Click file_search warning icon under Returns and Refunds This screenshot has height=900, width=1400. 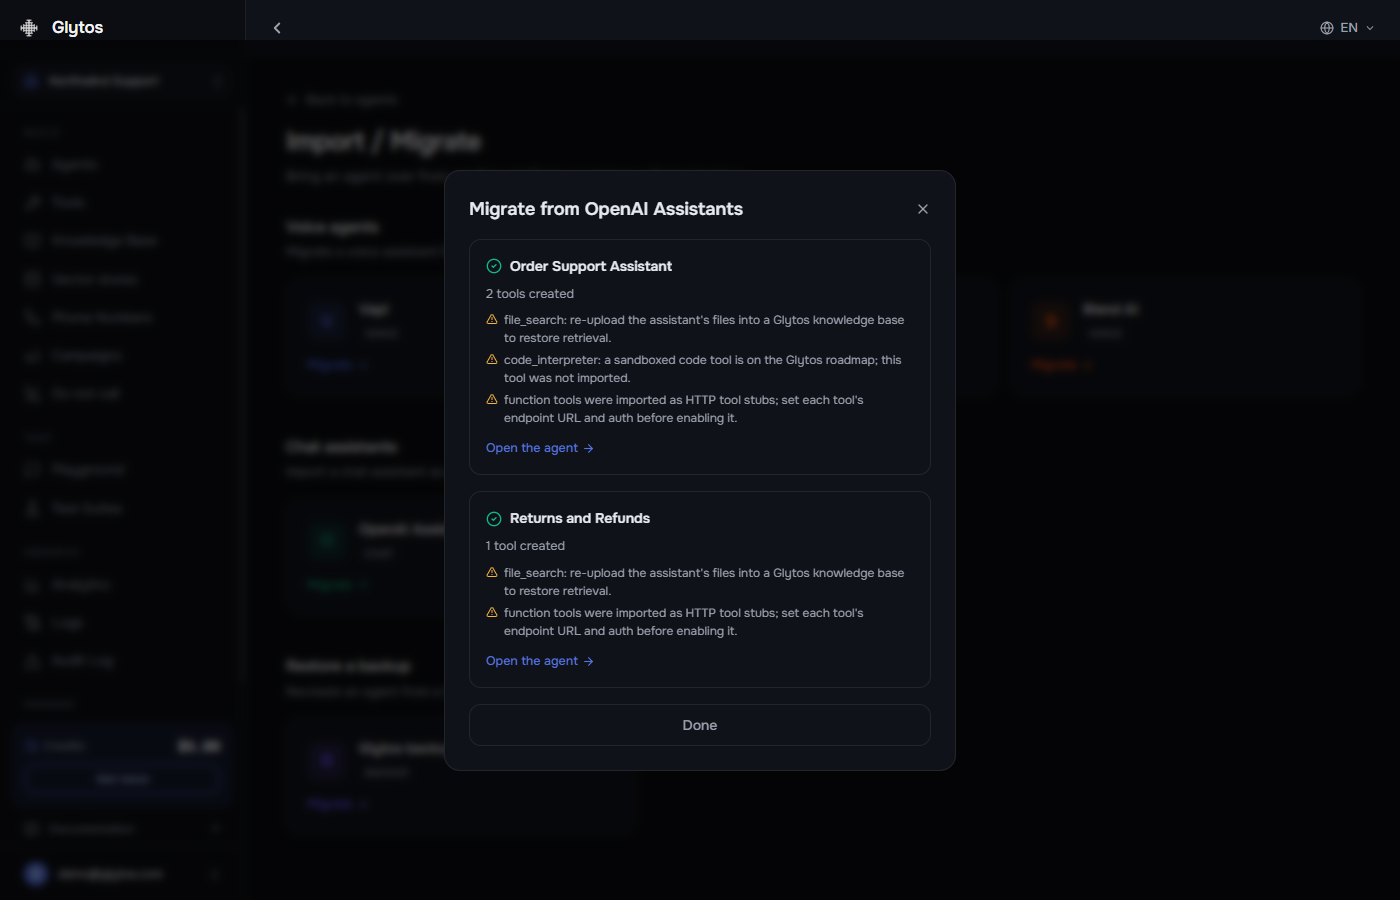(x=492, y=572)
